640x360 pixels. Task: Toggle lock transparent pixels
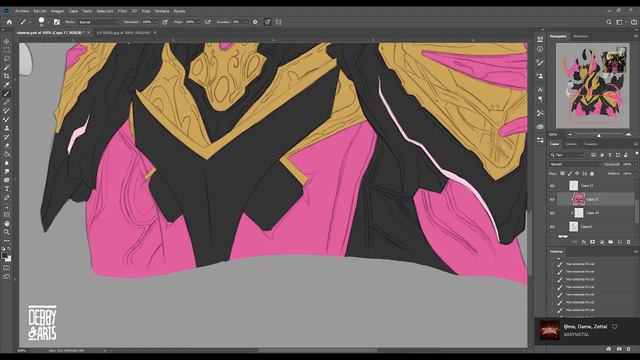(562, 173)
